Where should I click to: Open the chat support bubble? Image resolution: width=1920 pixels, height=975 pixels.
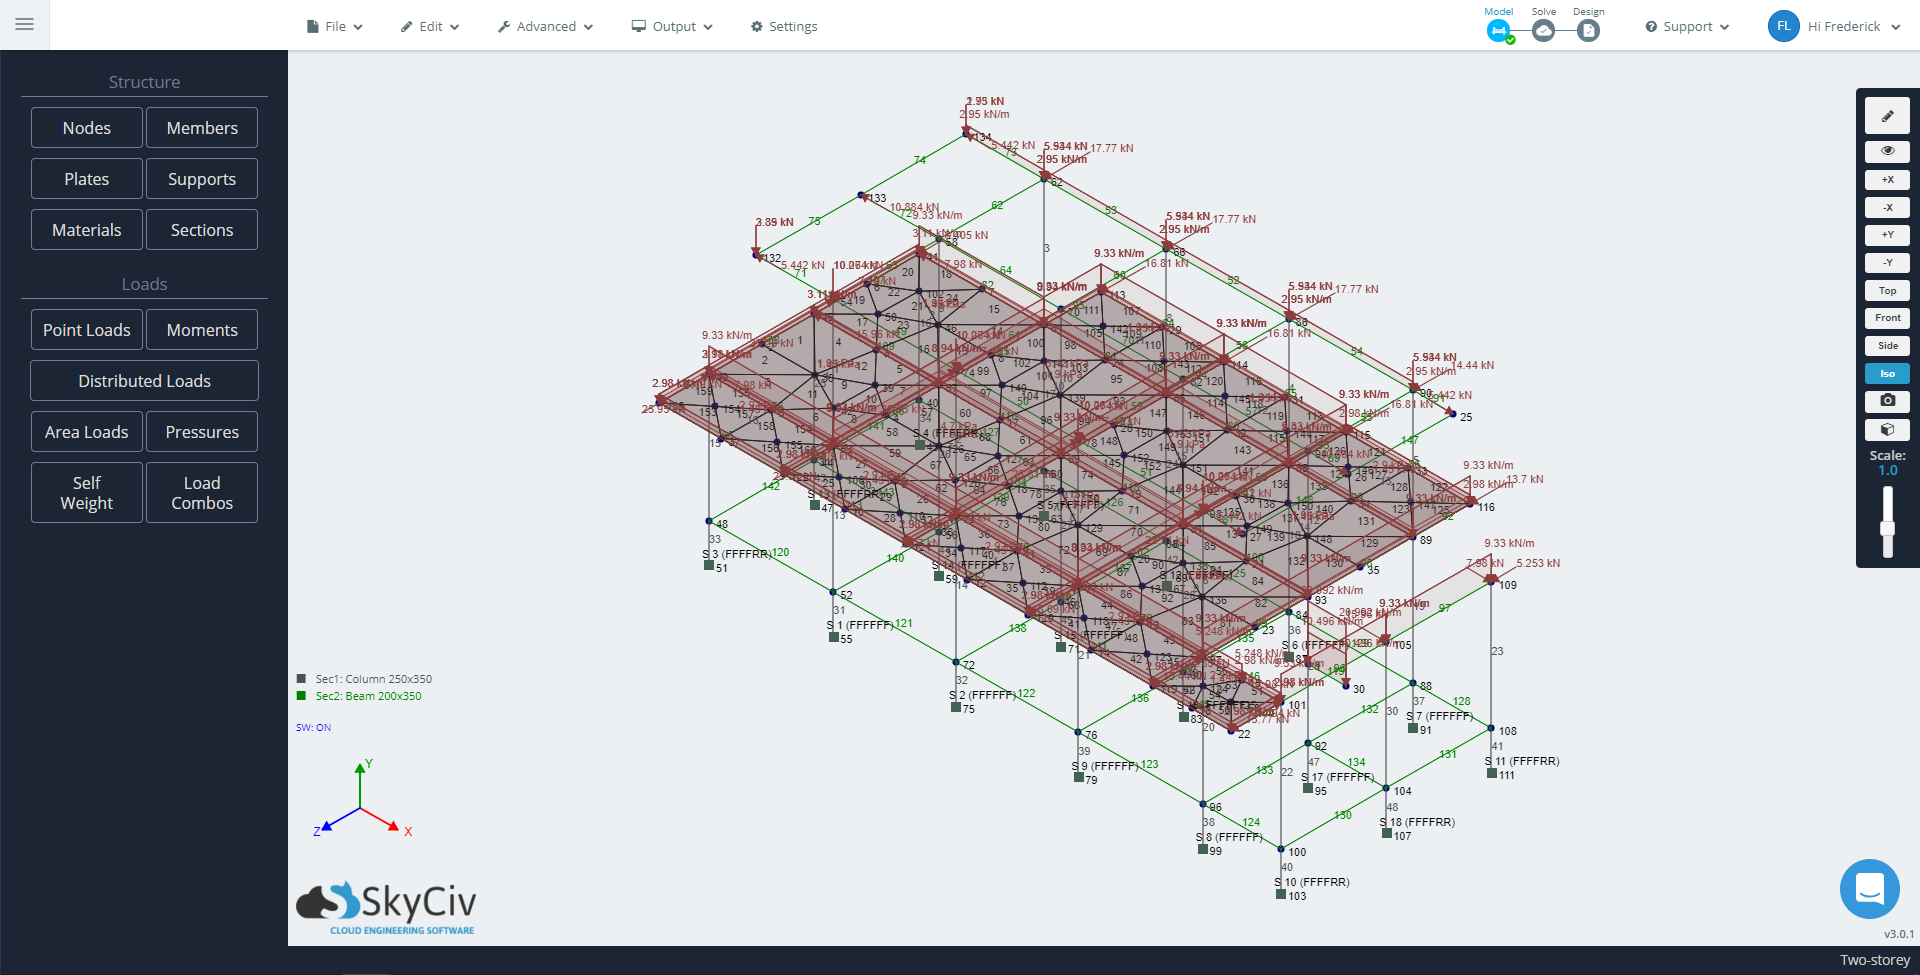(1869, 888)
